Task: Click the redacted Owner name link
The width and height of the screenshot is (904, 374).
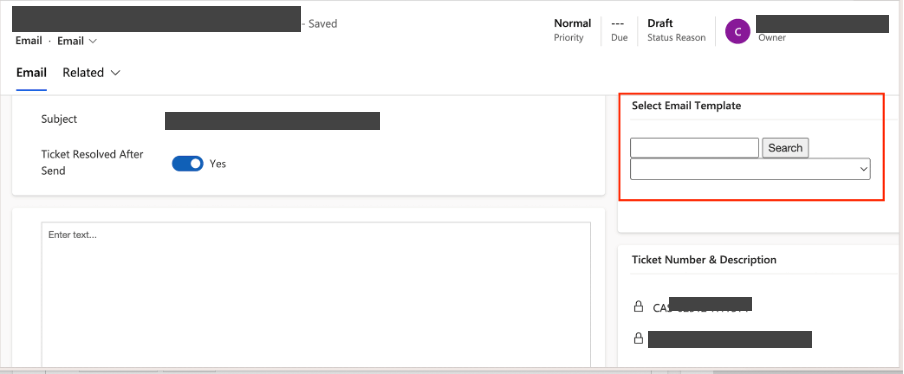Action: pos(822,24)
